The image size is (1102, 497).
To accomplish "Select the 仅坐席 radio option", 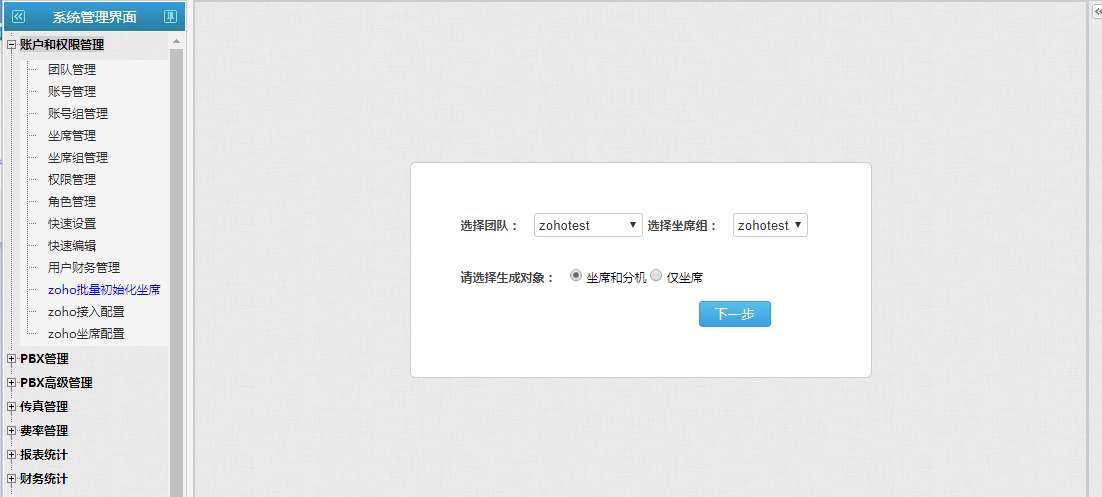I will [x=656, y=276].
